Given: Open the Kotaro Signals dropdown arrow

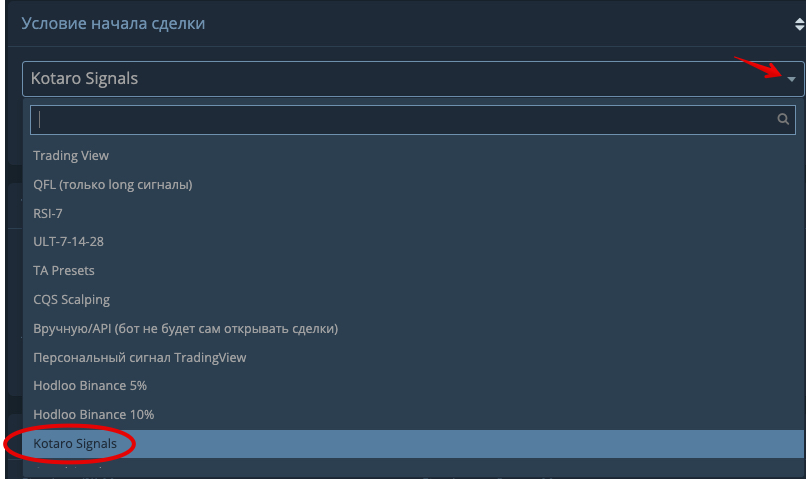Looking at the screenshot, I should pyautogui.click(x=791, y=79).
